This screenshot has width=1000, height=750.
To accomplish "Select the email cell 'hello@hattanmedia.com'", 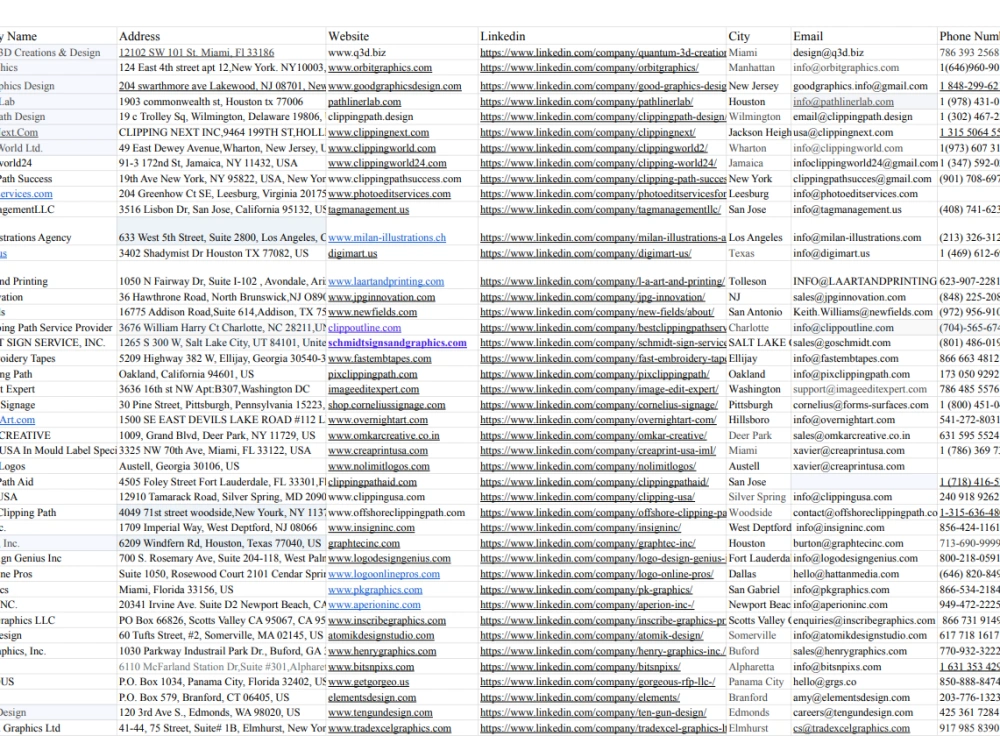I will tap(864, 574).
